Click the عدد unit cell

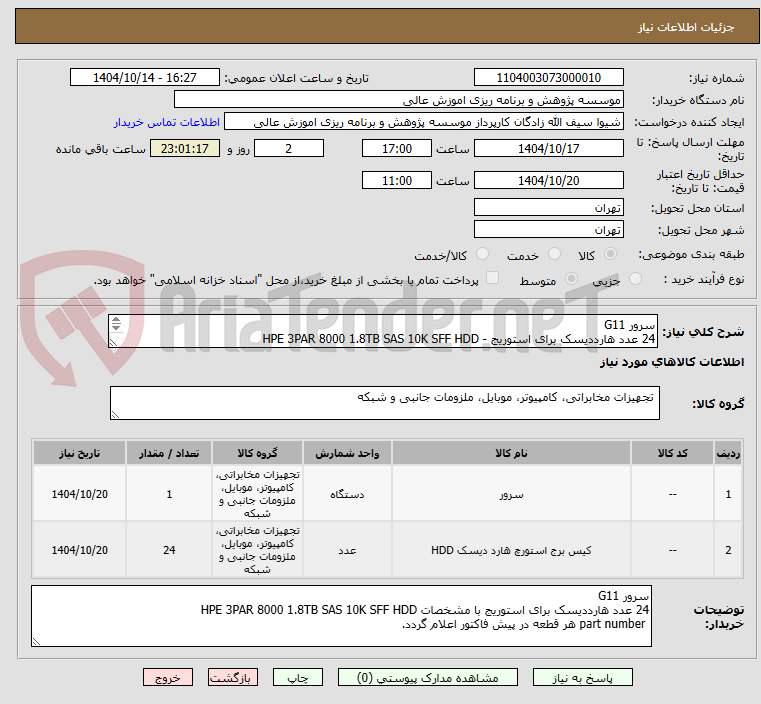pos(347,550)
